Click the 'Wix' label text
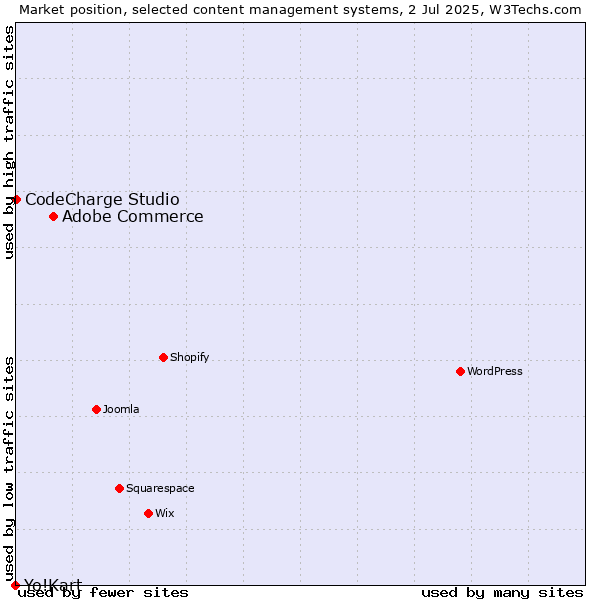This screenshot has height=600, width=600. click(165, 513)
